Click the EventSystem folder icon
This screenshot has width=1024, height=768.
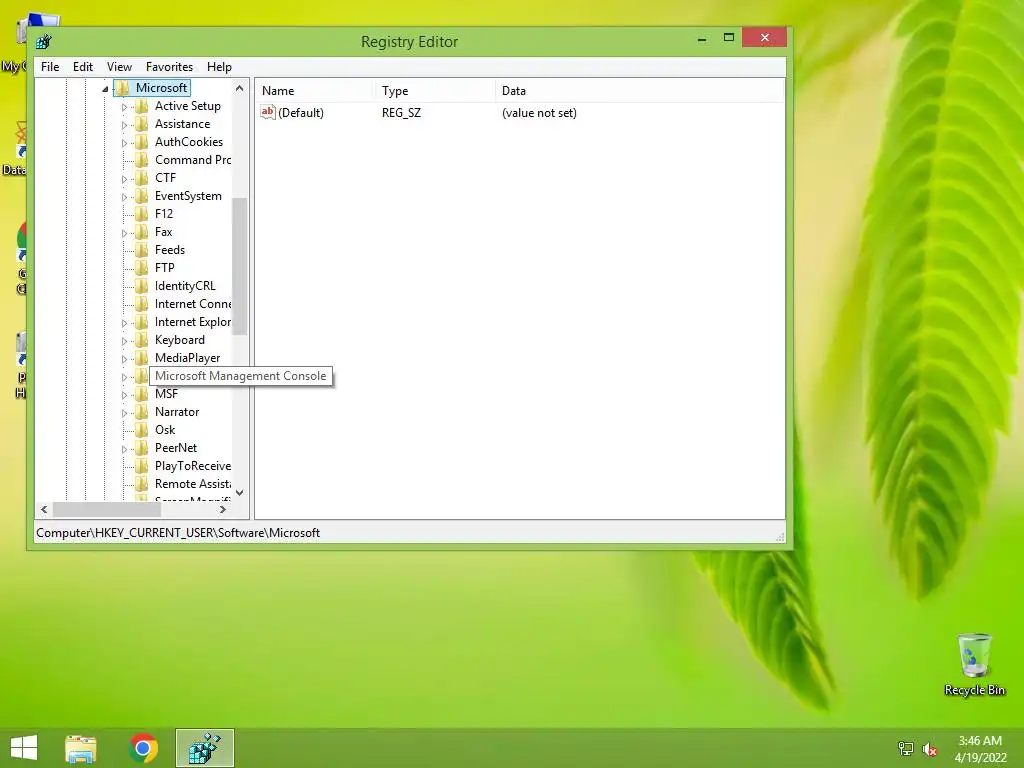(142, 196)
